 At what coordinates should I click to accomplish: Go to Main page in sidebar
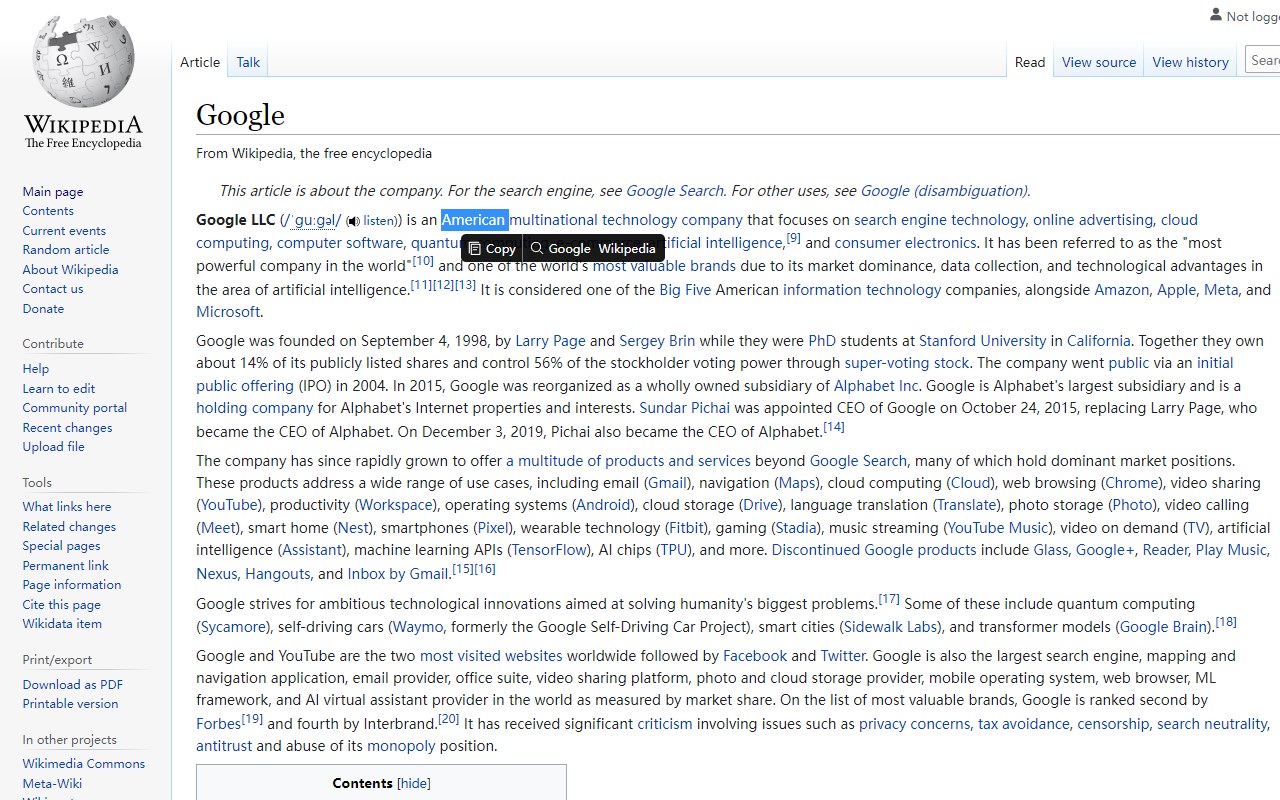pos(53,192)
